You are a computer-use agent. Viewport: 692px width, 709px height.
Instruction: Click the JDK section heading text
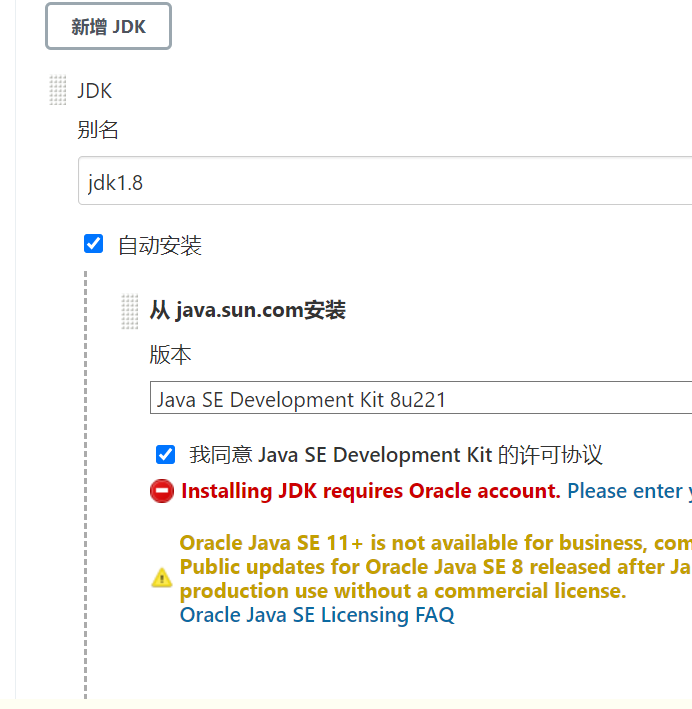click(x=94, y=91)
